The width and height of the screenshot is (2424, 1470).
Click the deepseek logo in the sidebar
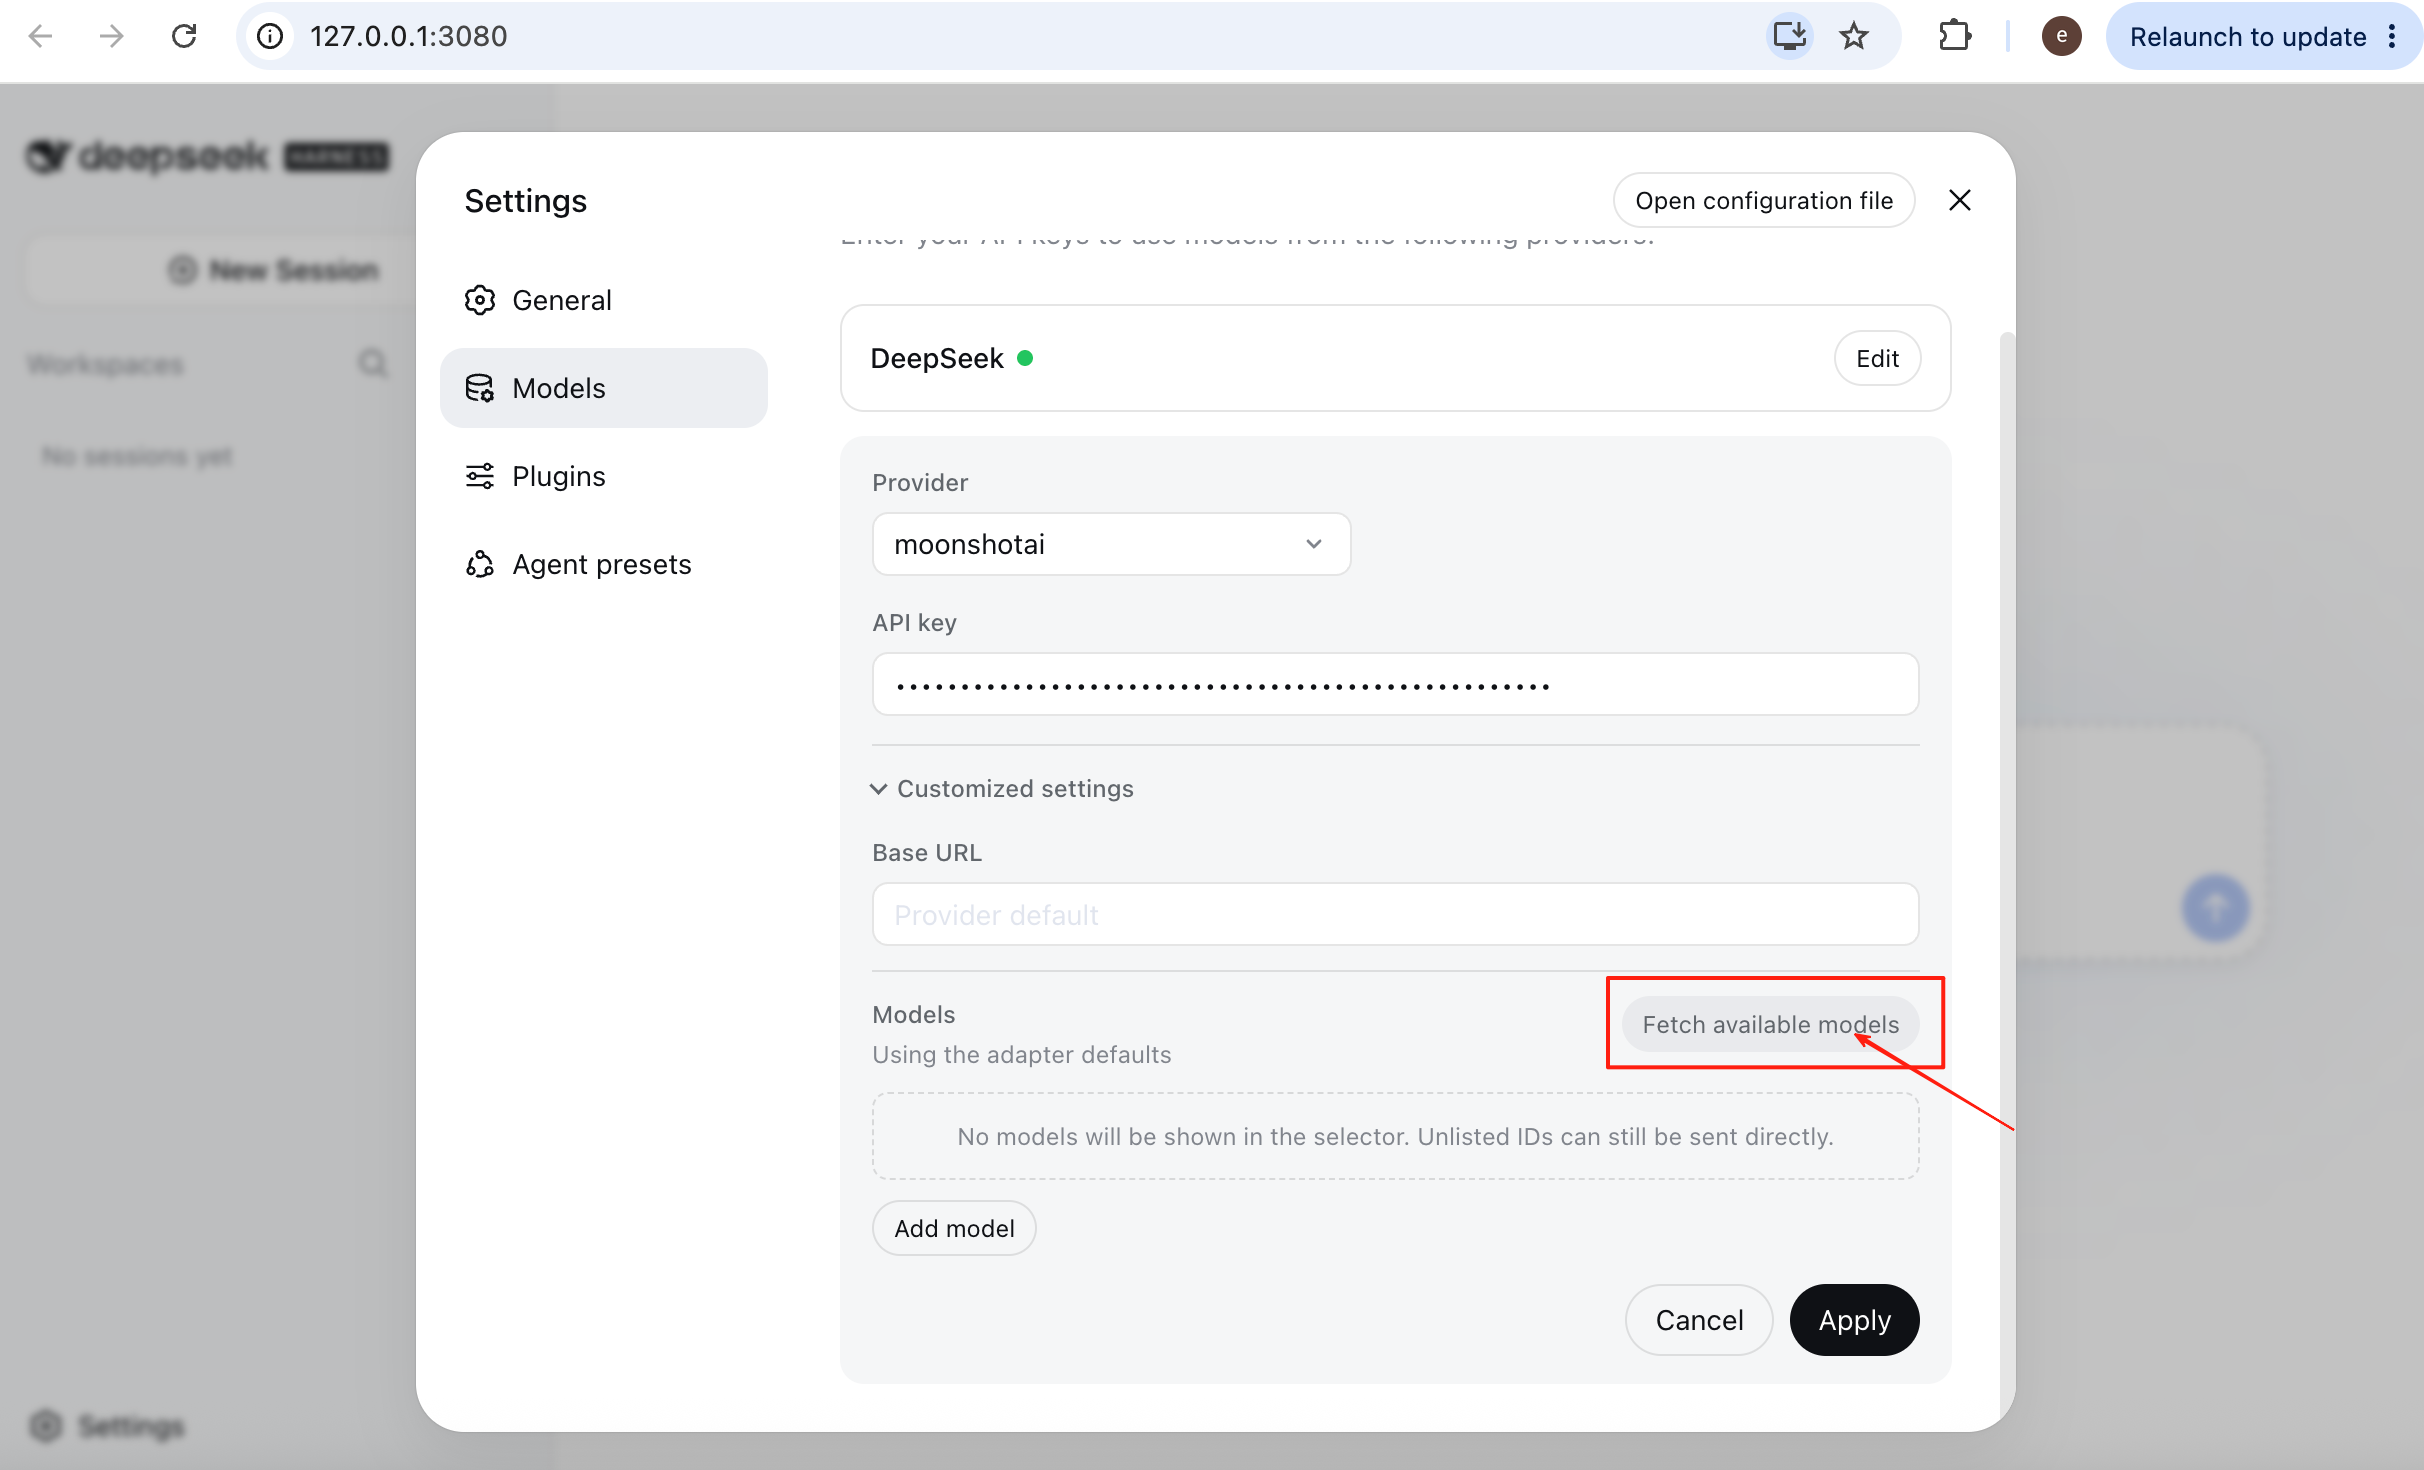pos(207,156)
